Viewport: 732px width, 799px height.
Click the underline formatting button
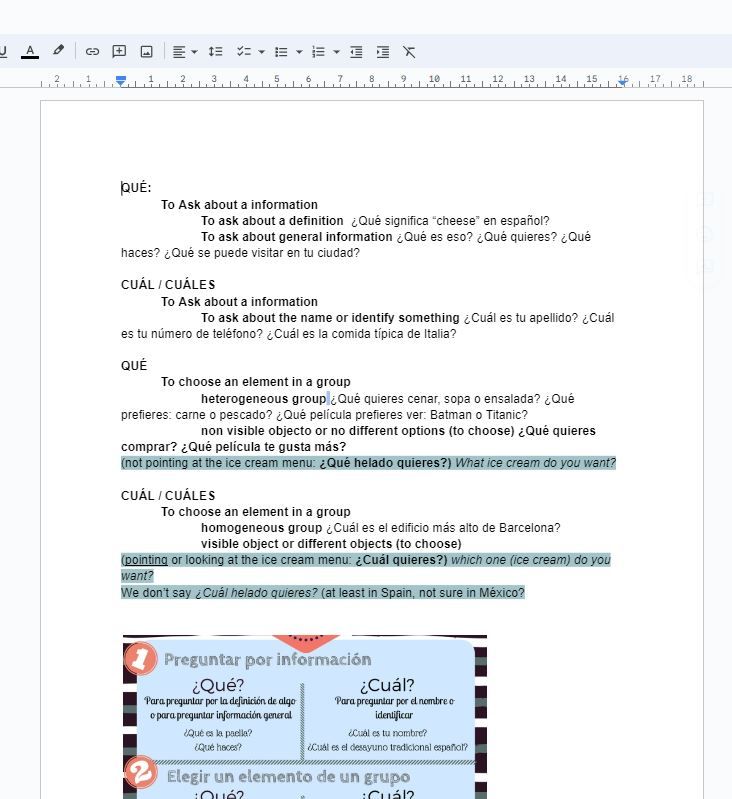[x=3, y=51]
